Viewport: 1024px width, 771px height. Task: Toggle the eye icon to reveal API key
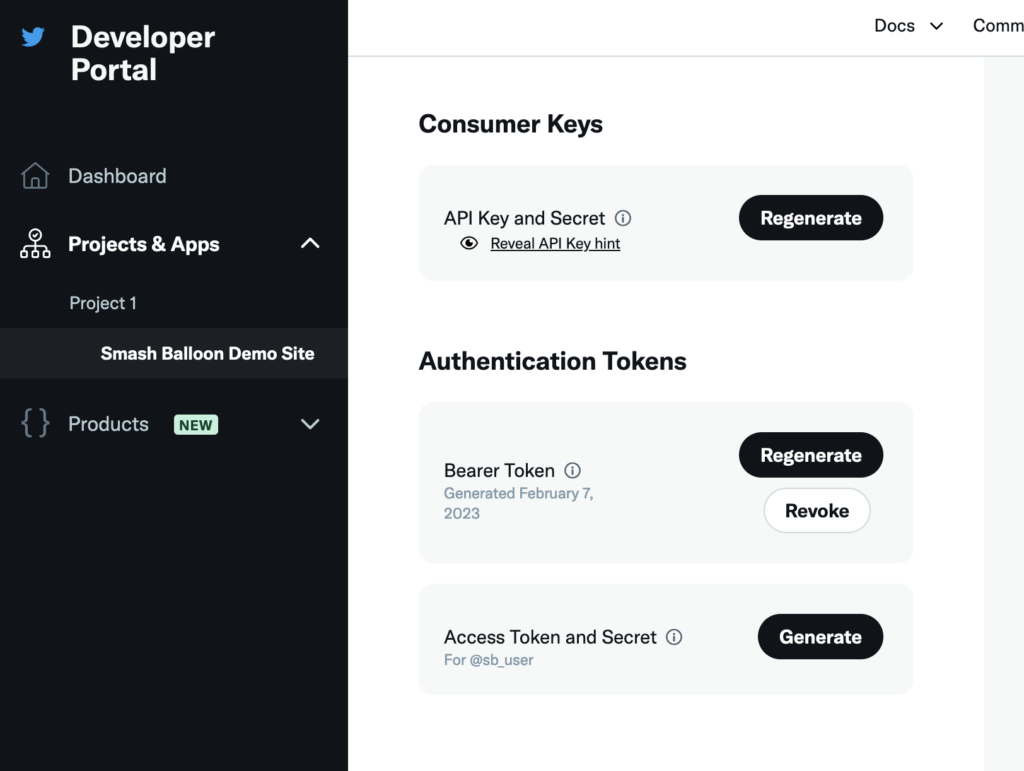468,242
